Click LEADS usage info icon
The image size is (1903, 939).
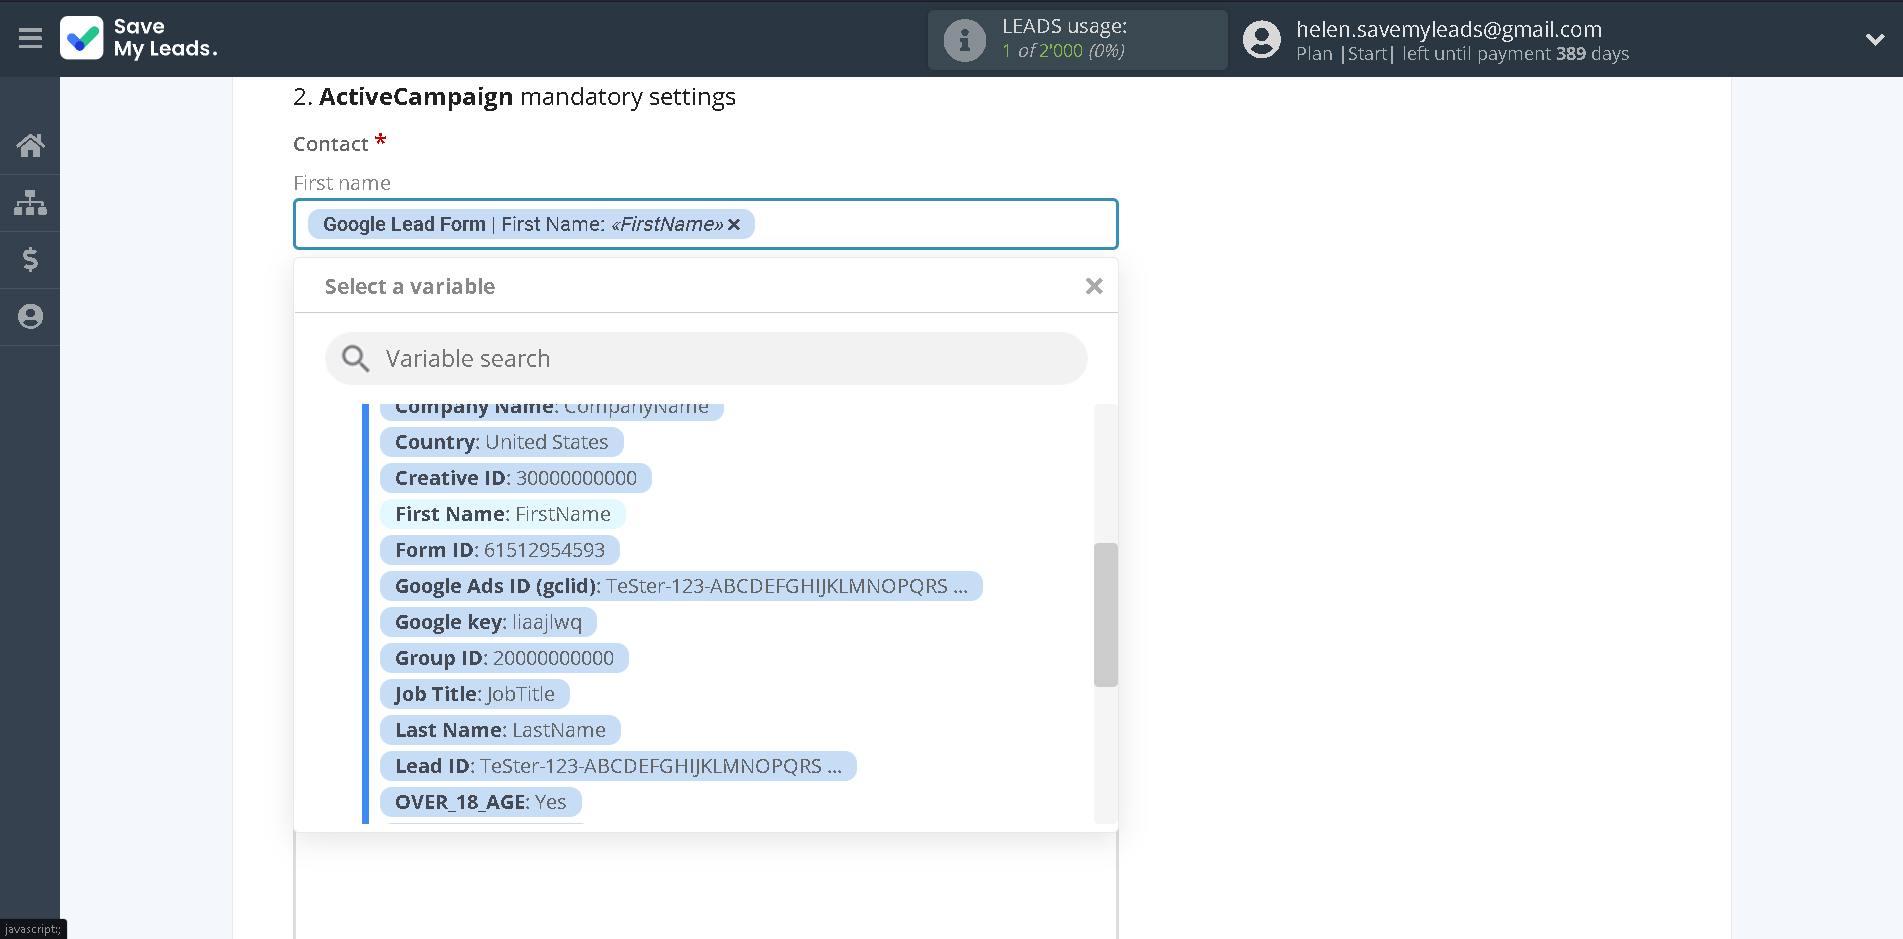click(964, 40)
